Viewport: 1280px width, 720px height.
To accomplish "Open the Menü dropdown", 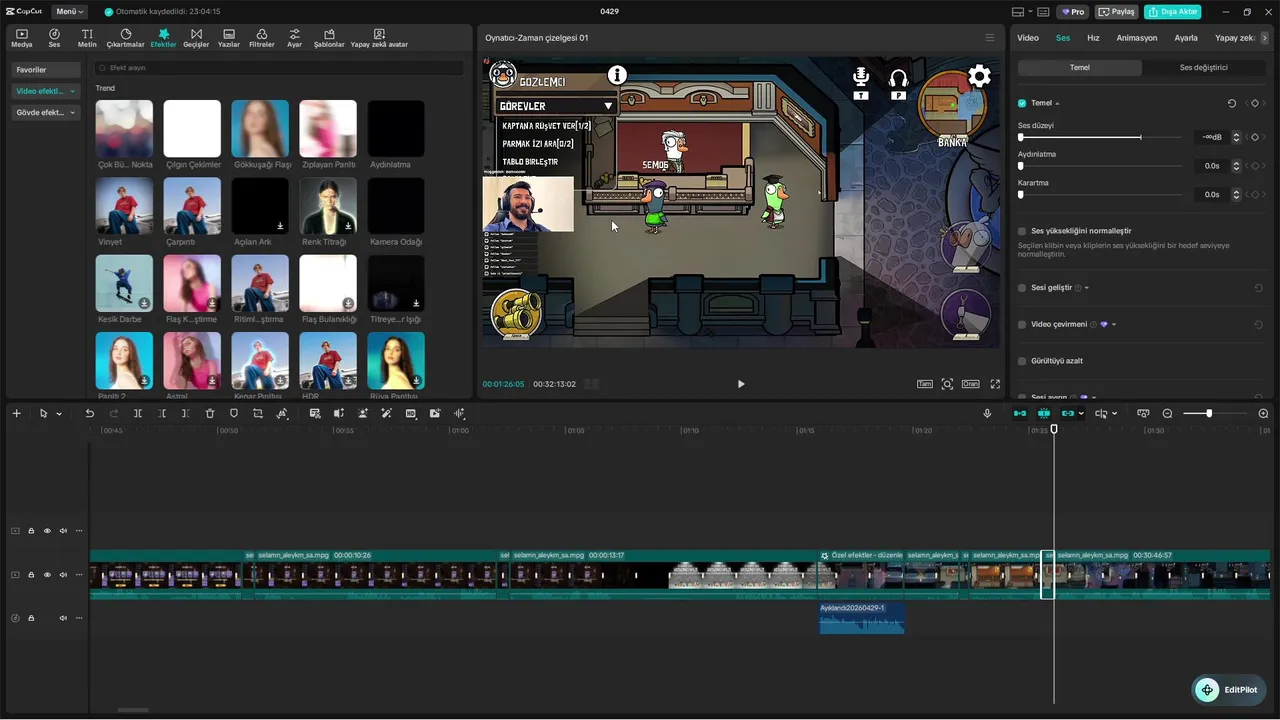I will [70, 12].
